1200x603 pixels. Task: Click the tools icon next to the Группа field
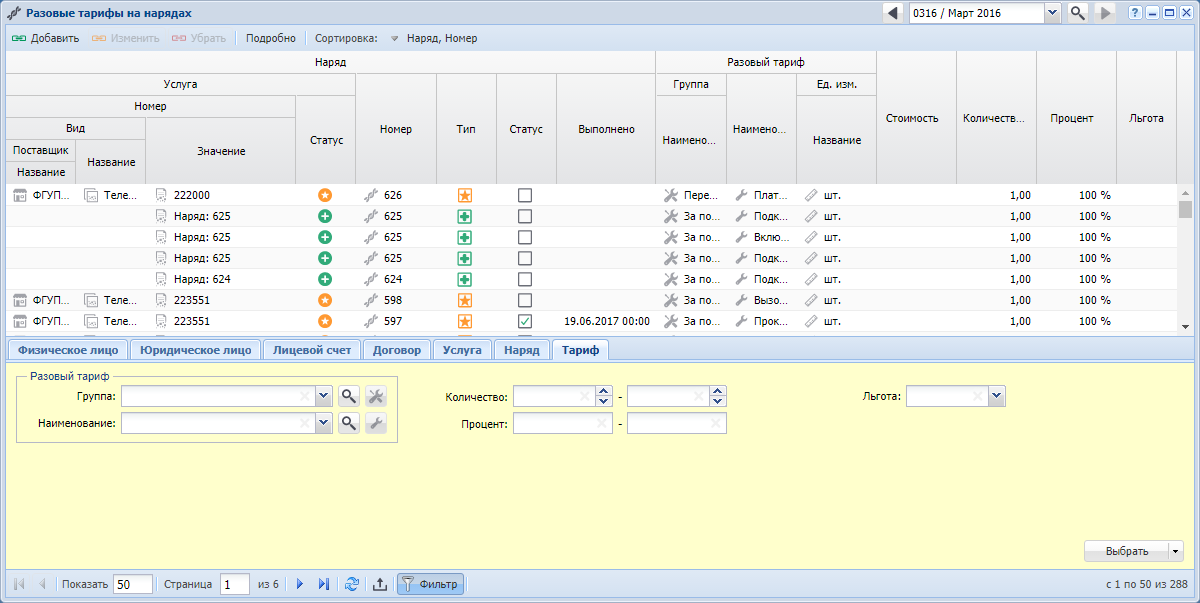click(x=376, y=397)
